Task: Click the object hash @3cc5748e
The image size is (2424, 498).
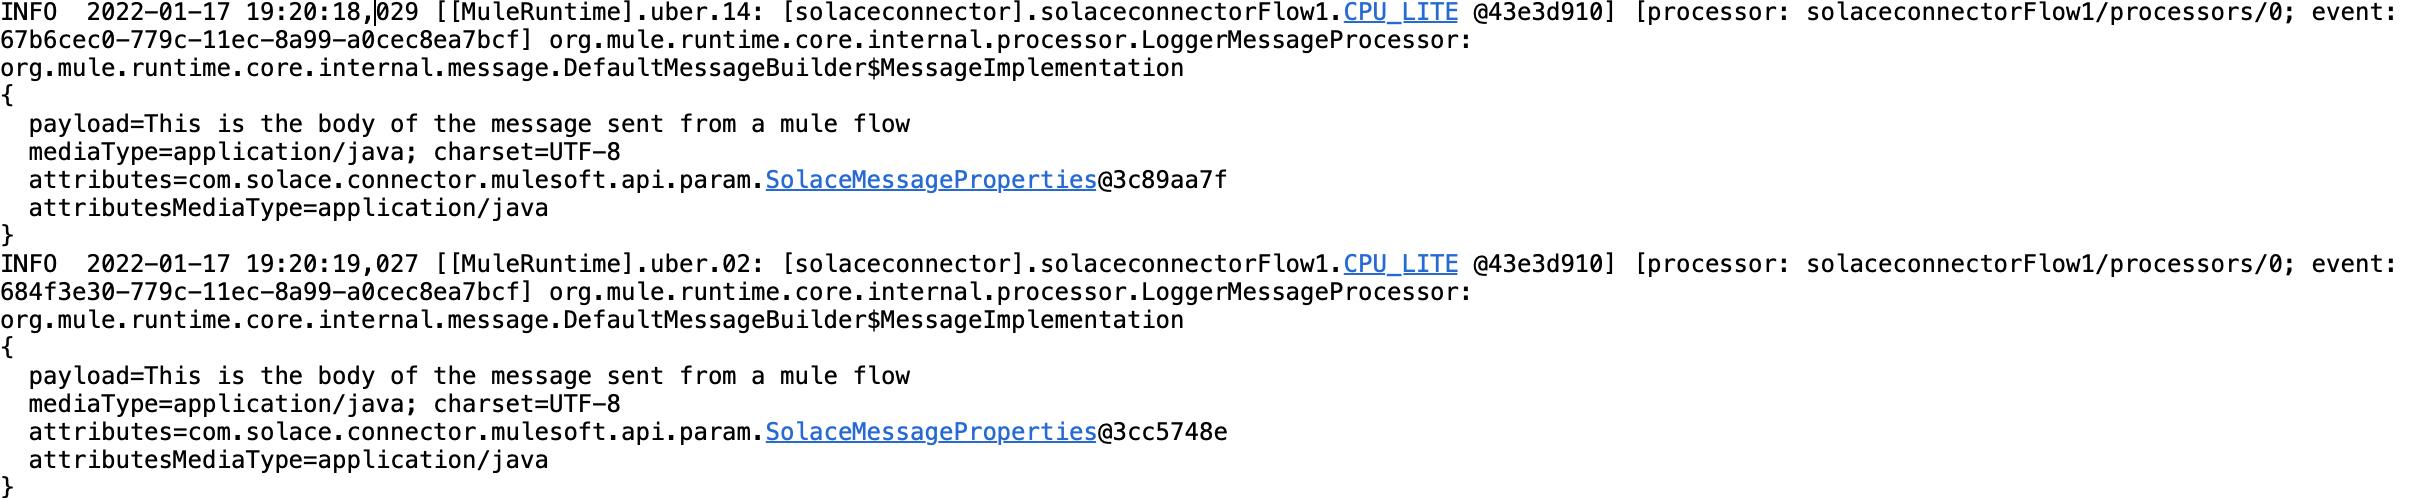Action: 1163,433
